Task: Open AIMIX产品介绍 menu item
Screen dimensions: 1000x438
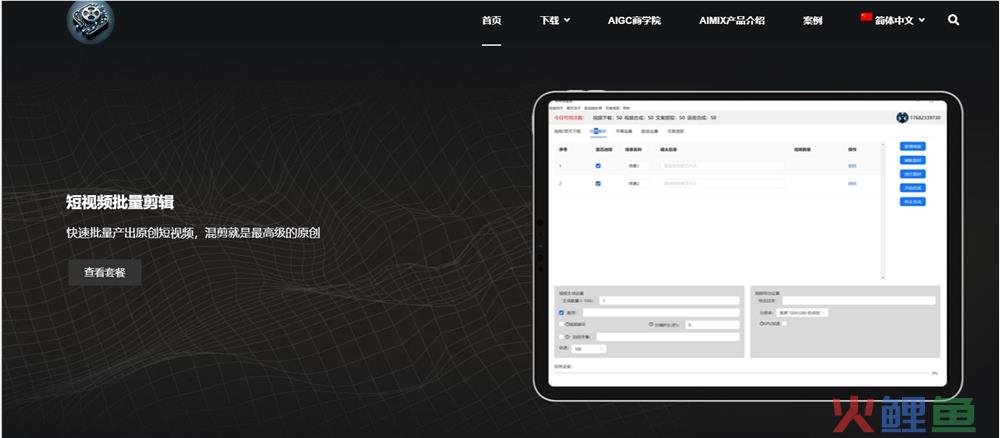Action: tap(732, 20)
